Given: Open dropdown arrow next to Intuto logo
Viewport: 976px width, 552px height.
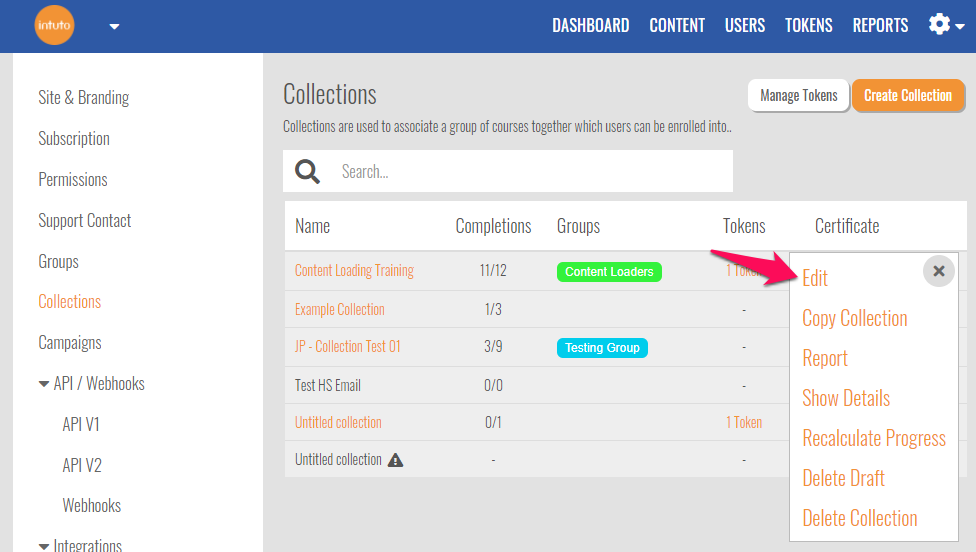Looking at the screenshot, I should coord(114,27).
